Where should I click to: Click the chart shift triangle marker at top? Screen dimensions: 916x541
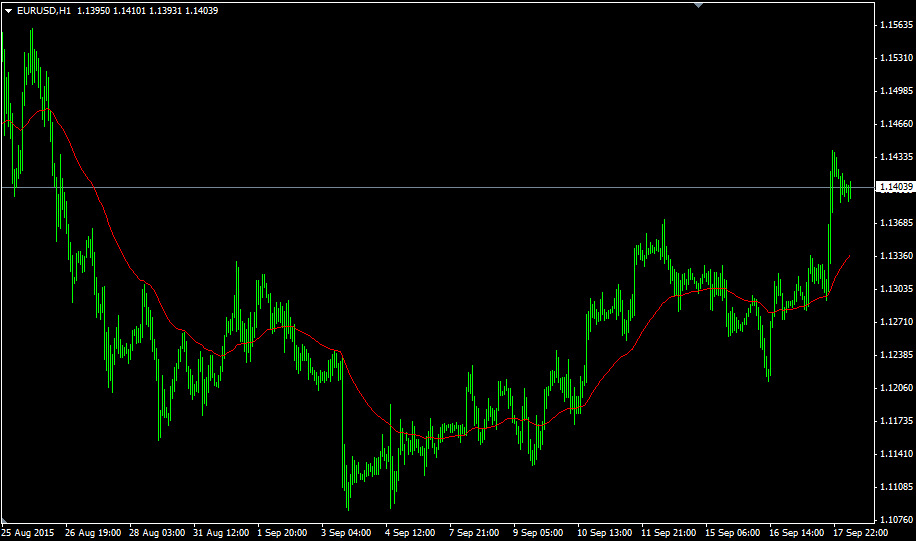(x=698, y=5)
